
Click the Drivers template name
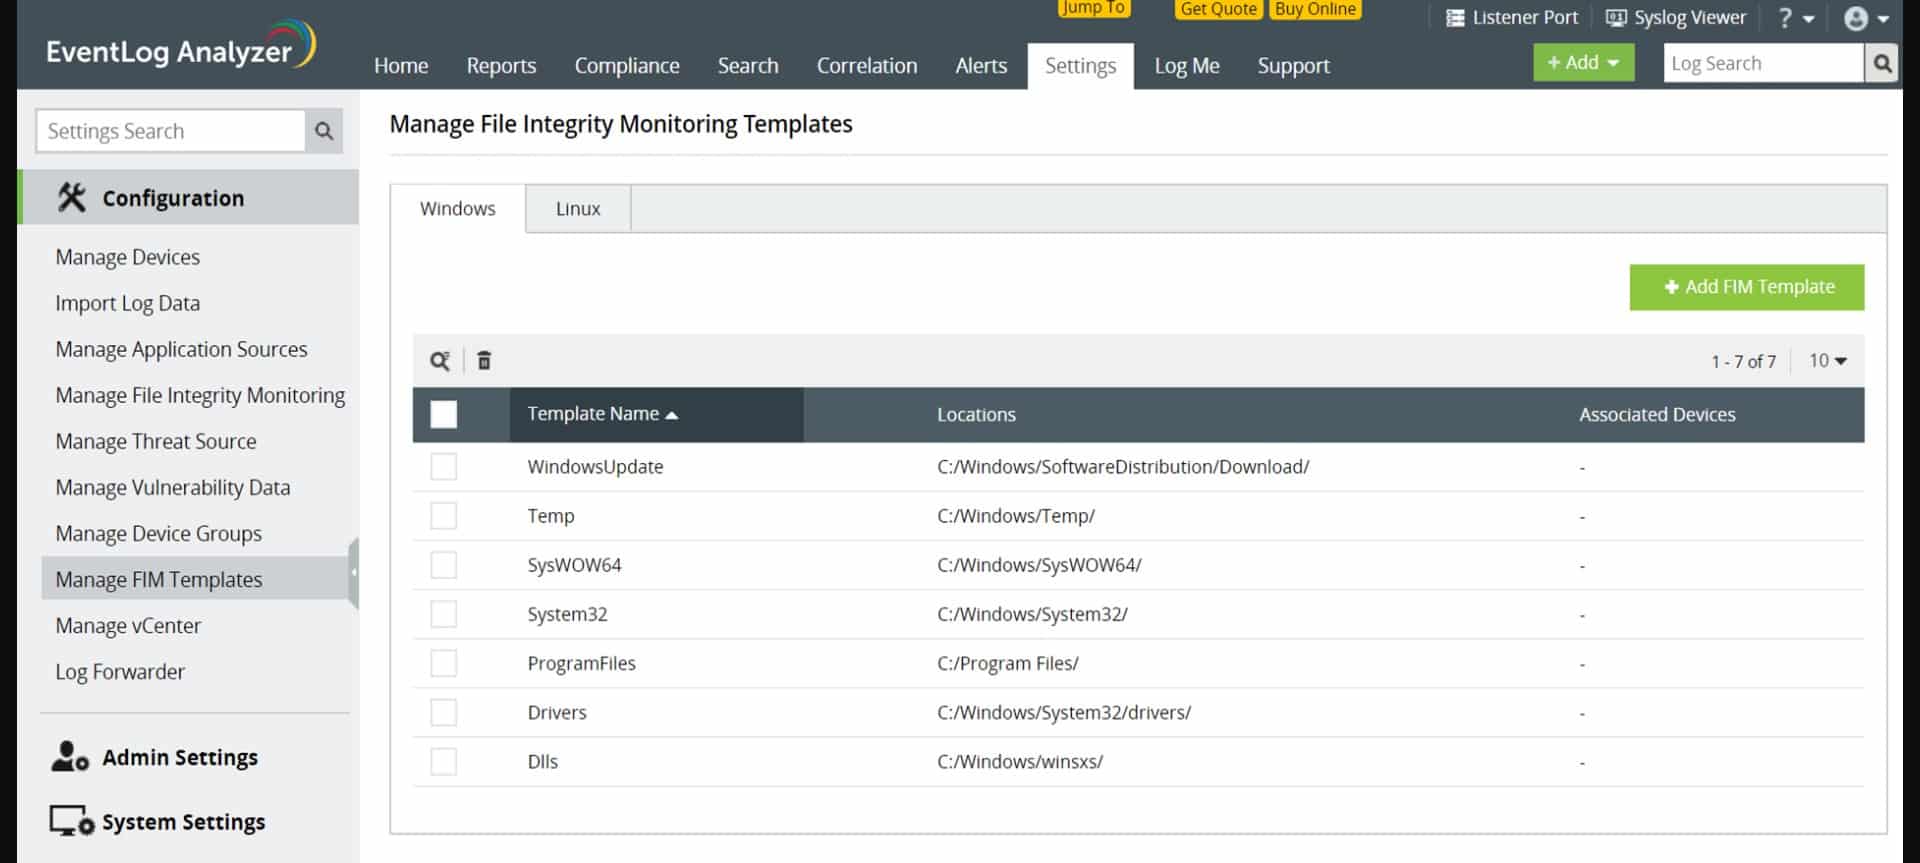tap(557, 712)
